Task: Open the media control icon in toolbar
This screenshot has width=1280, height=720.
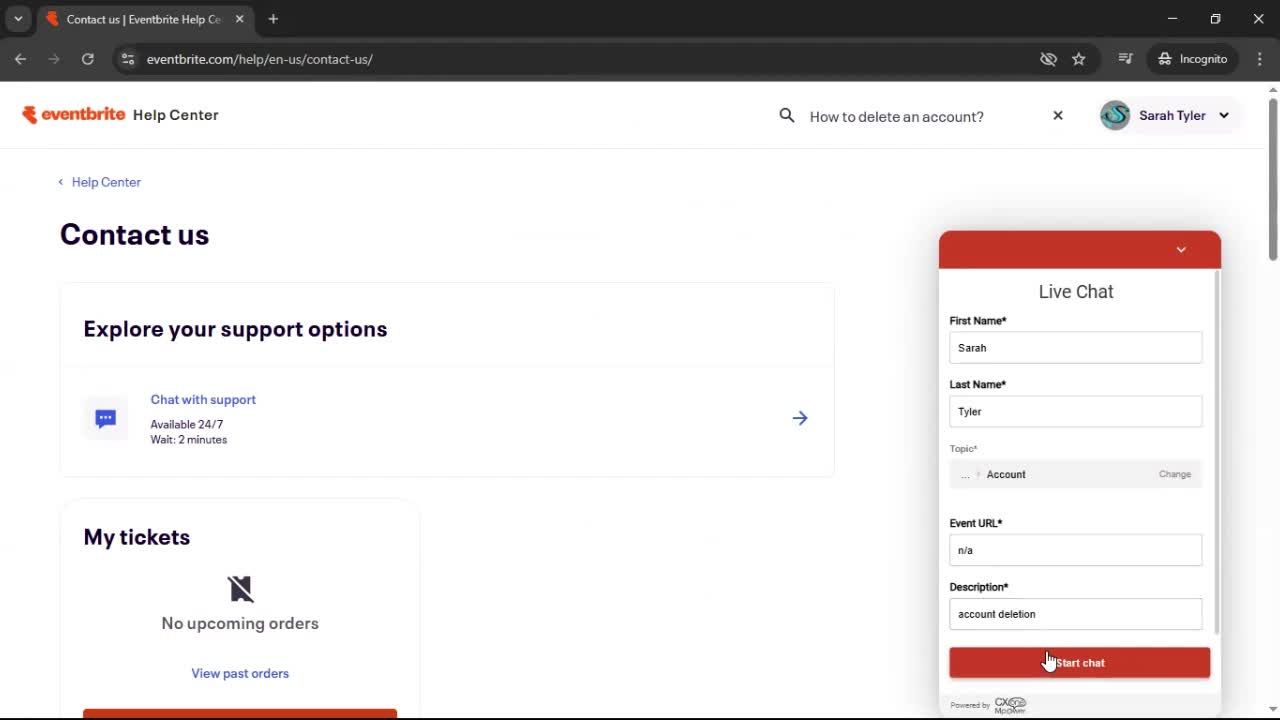Action: point(1125,59)
